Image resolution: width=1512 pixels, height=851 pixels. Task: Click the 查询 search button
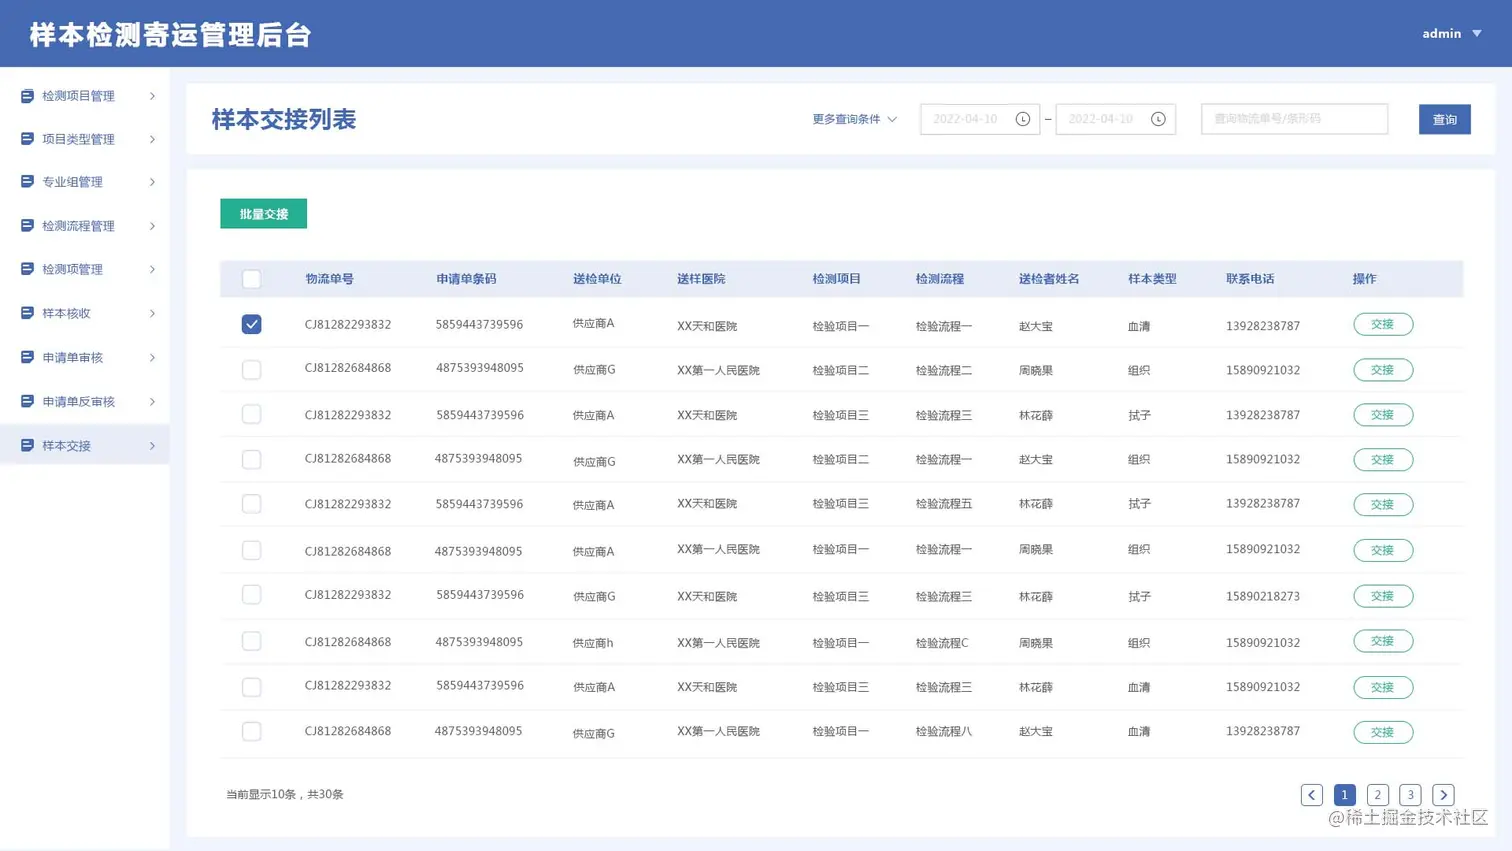tap(1444, 119)
